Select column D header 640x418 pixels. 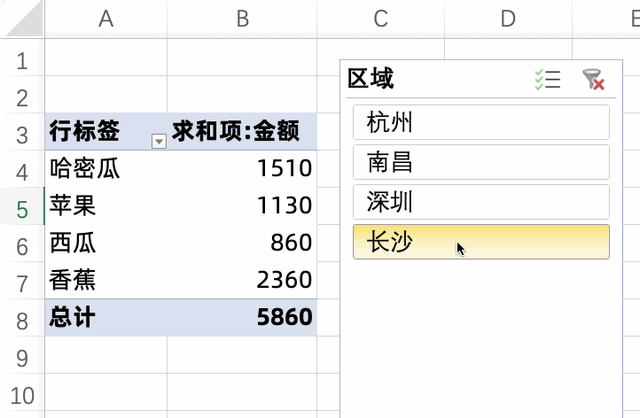[x=508, y=18]
